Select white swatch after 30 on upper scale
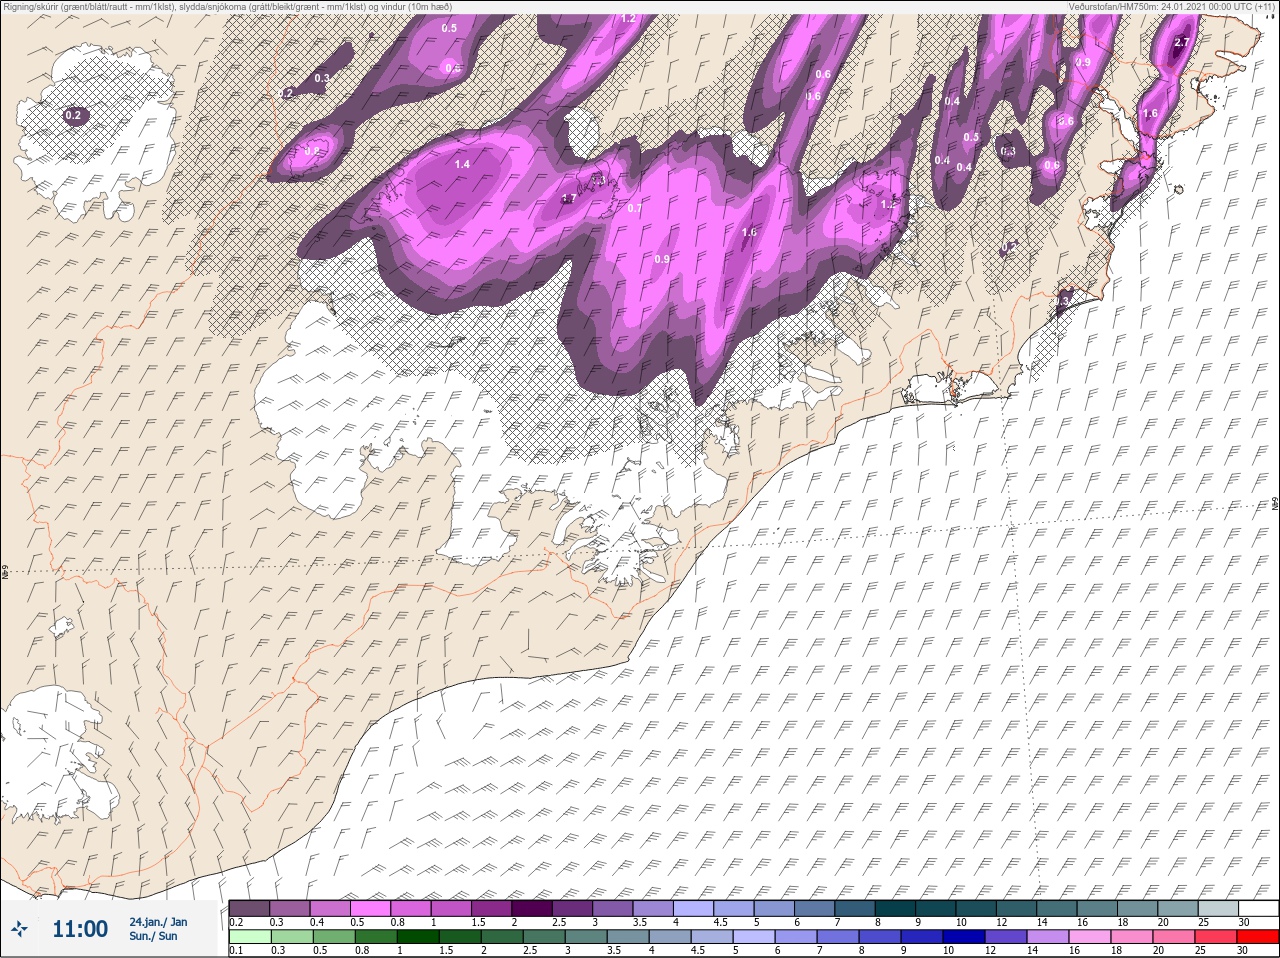Screen dimensions: 1280x958 (x=1261, y=908)
